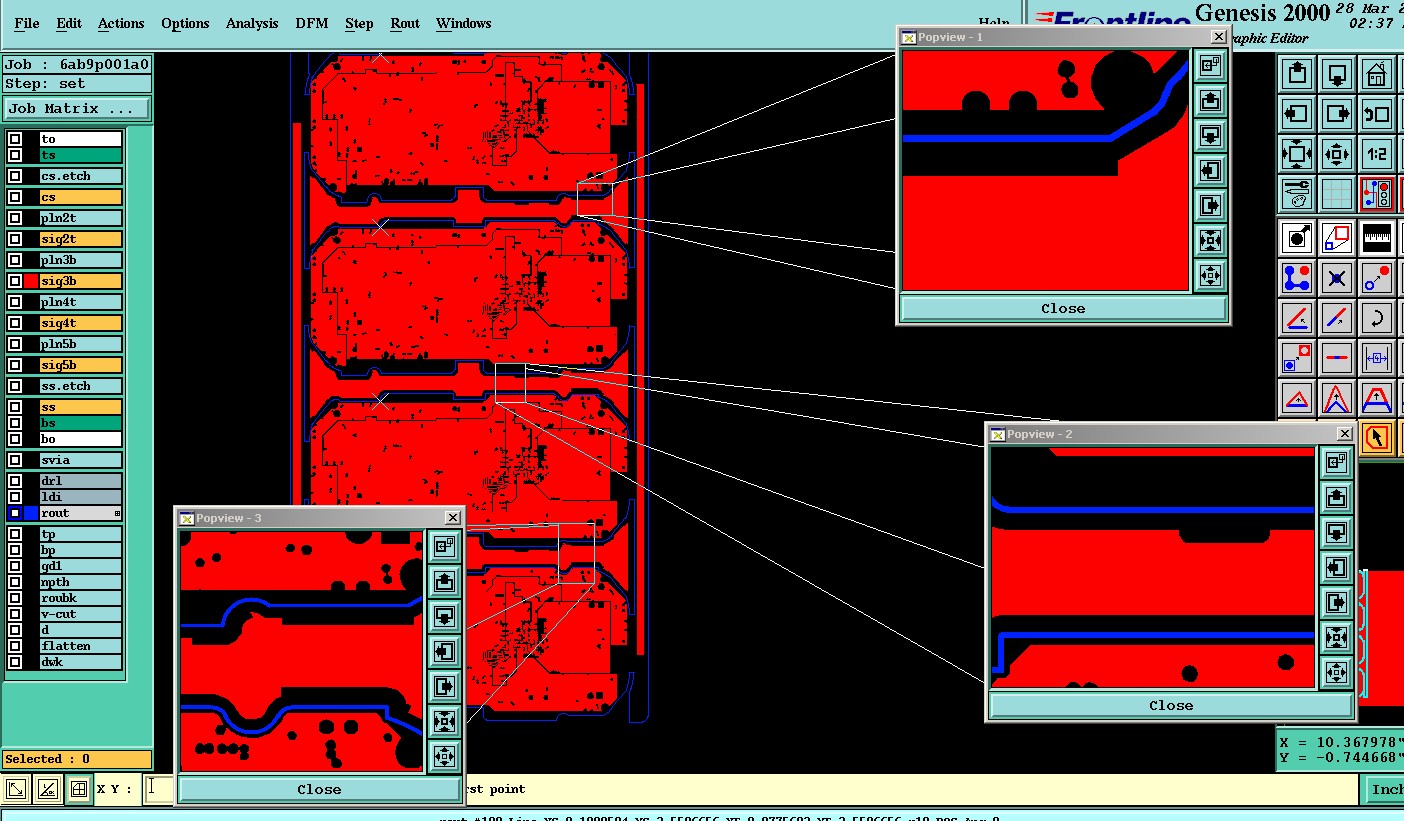Screen dimensions: 1404x821
Task: Pan left inside Popview 2
Action: coord(1336,568)
